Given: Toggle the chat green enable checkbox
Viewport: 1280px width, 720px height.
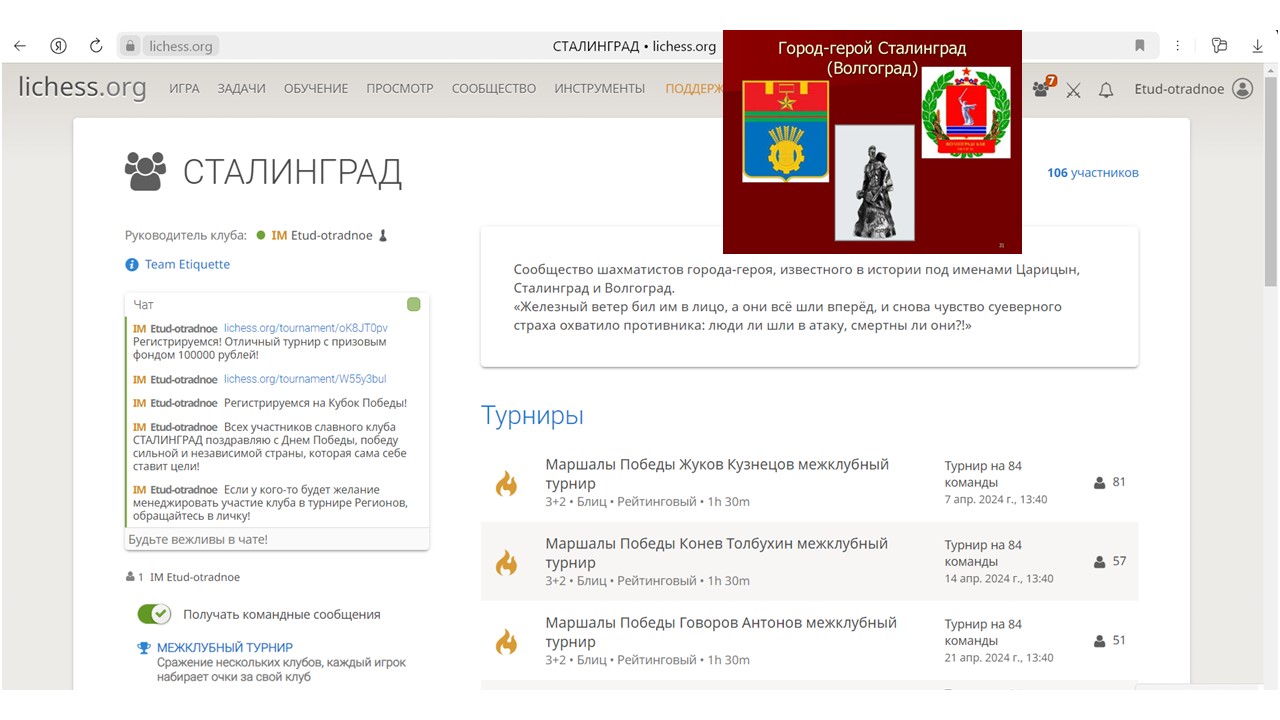Looking at the screenshot, I should 414,304.
